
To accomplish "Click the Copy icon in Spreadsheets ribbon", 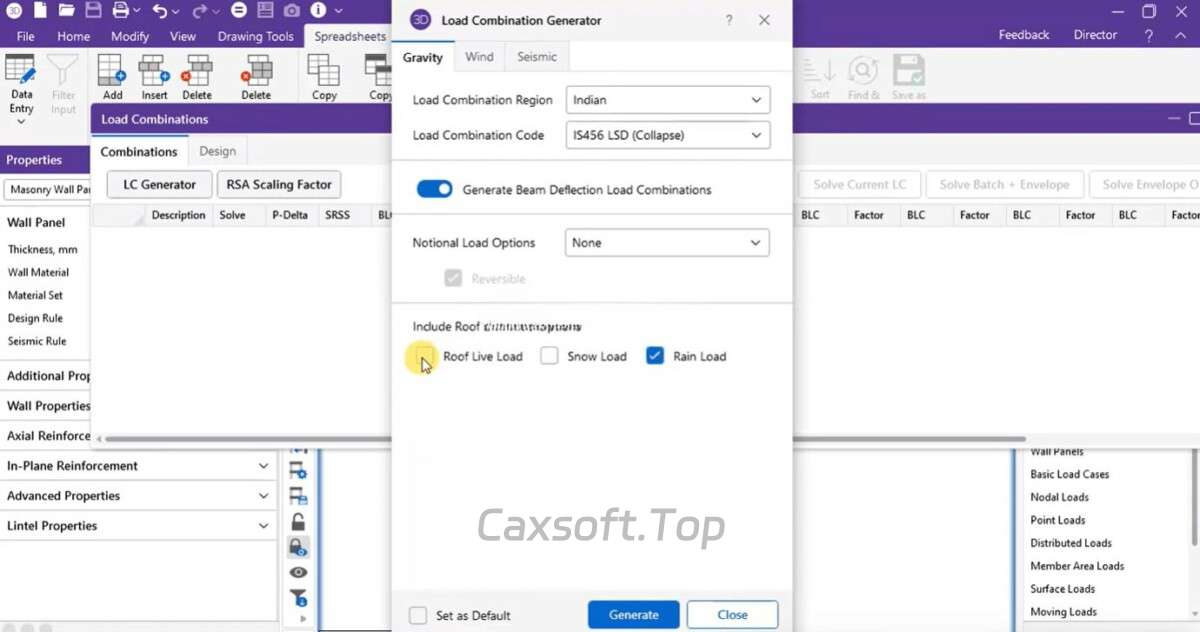I will click(x=324, y=74).
